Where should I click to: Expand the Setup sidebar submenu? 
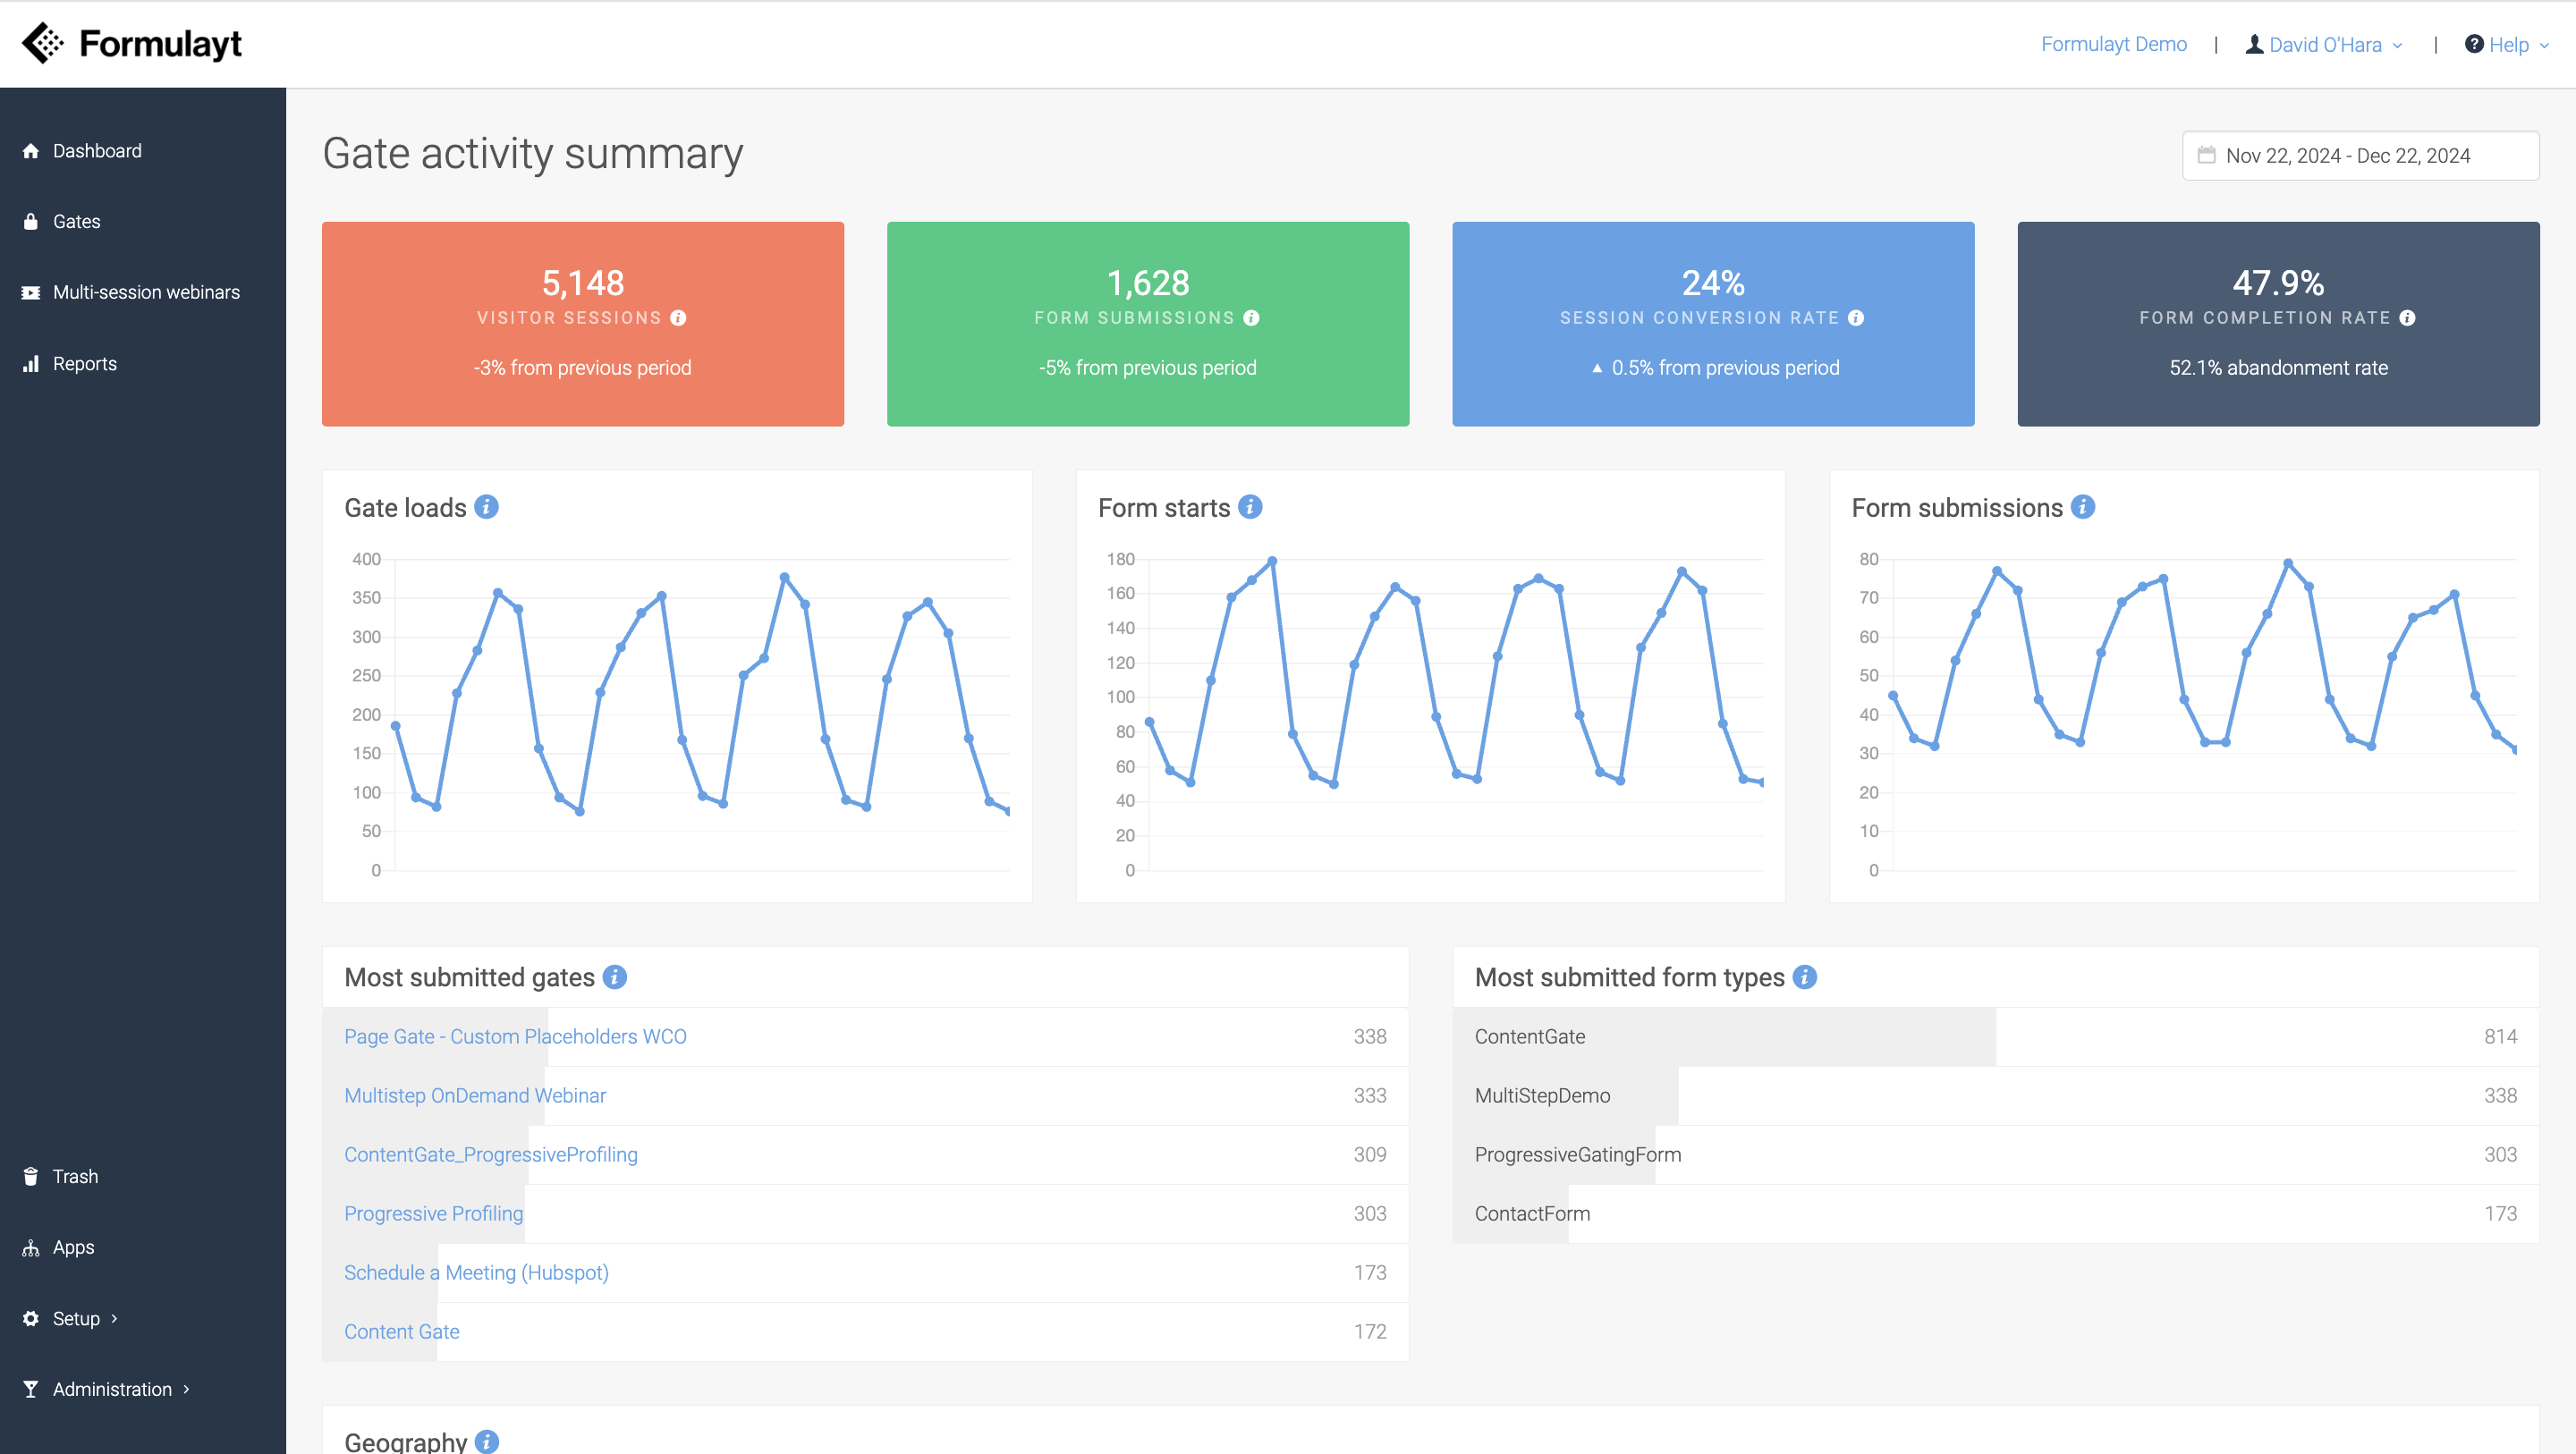[x=76, y=1318]
